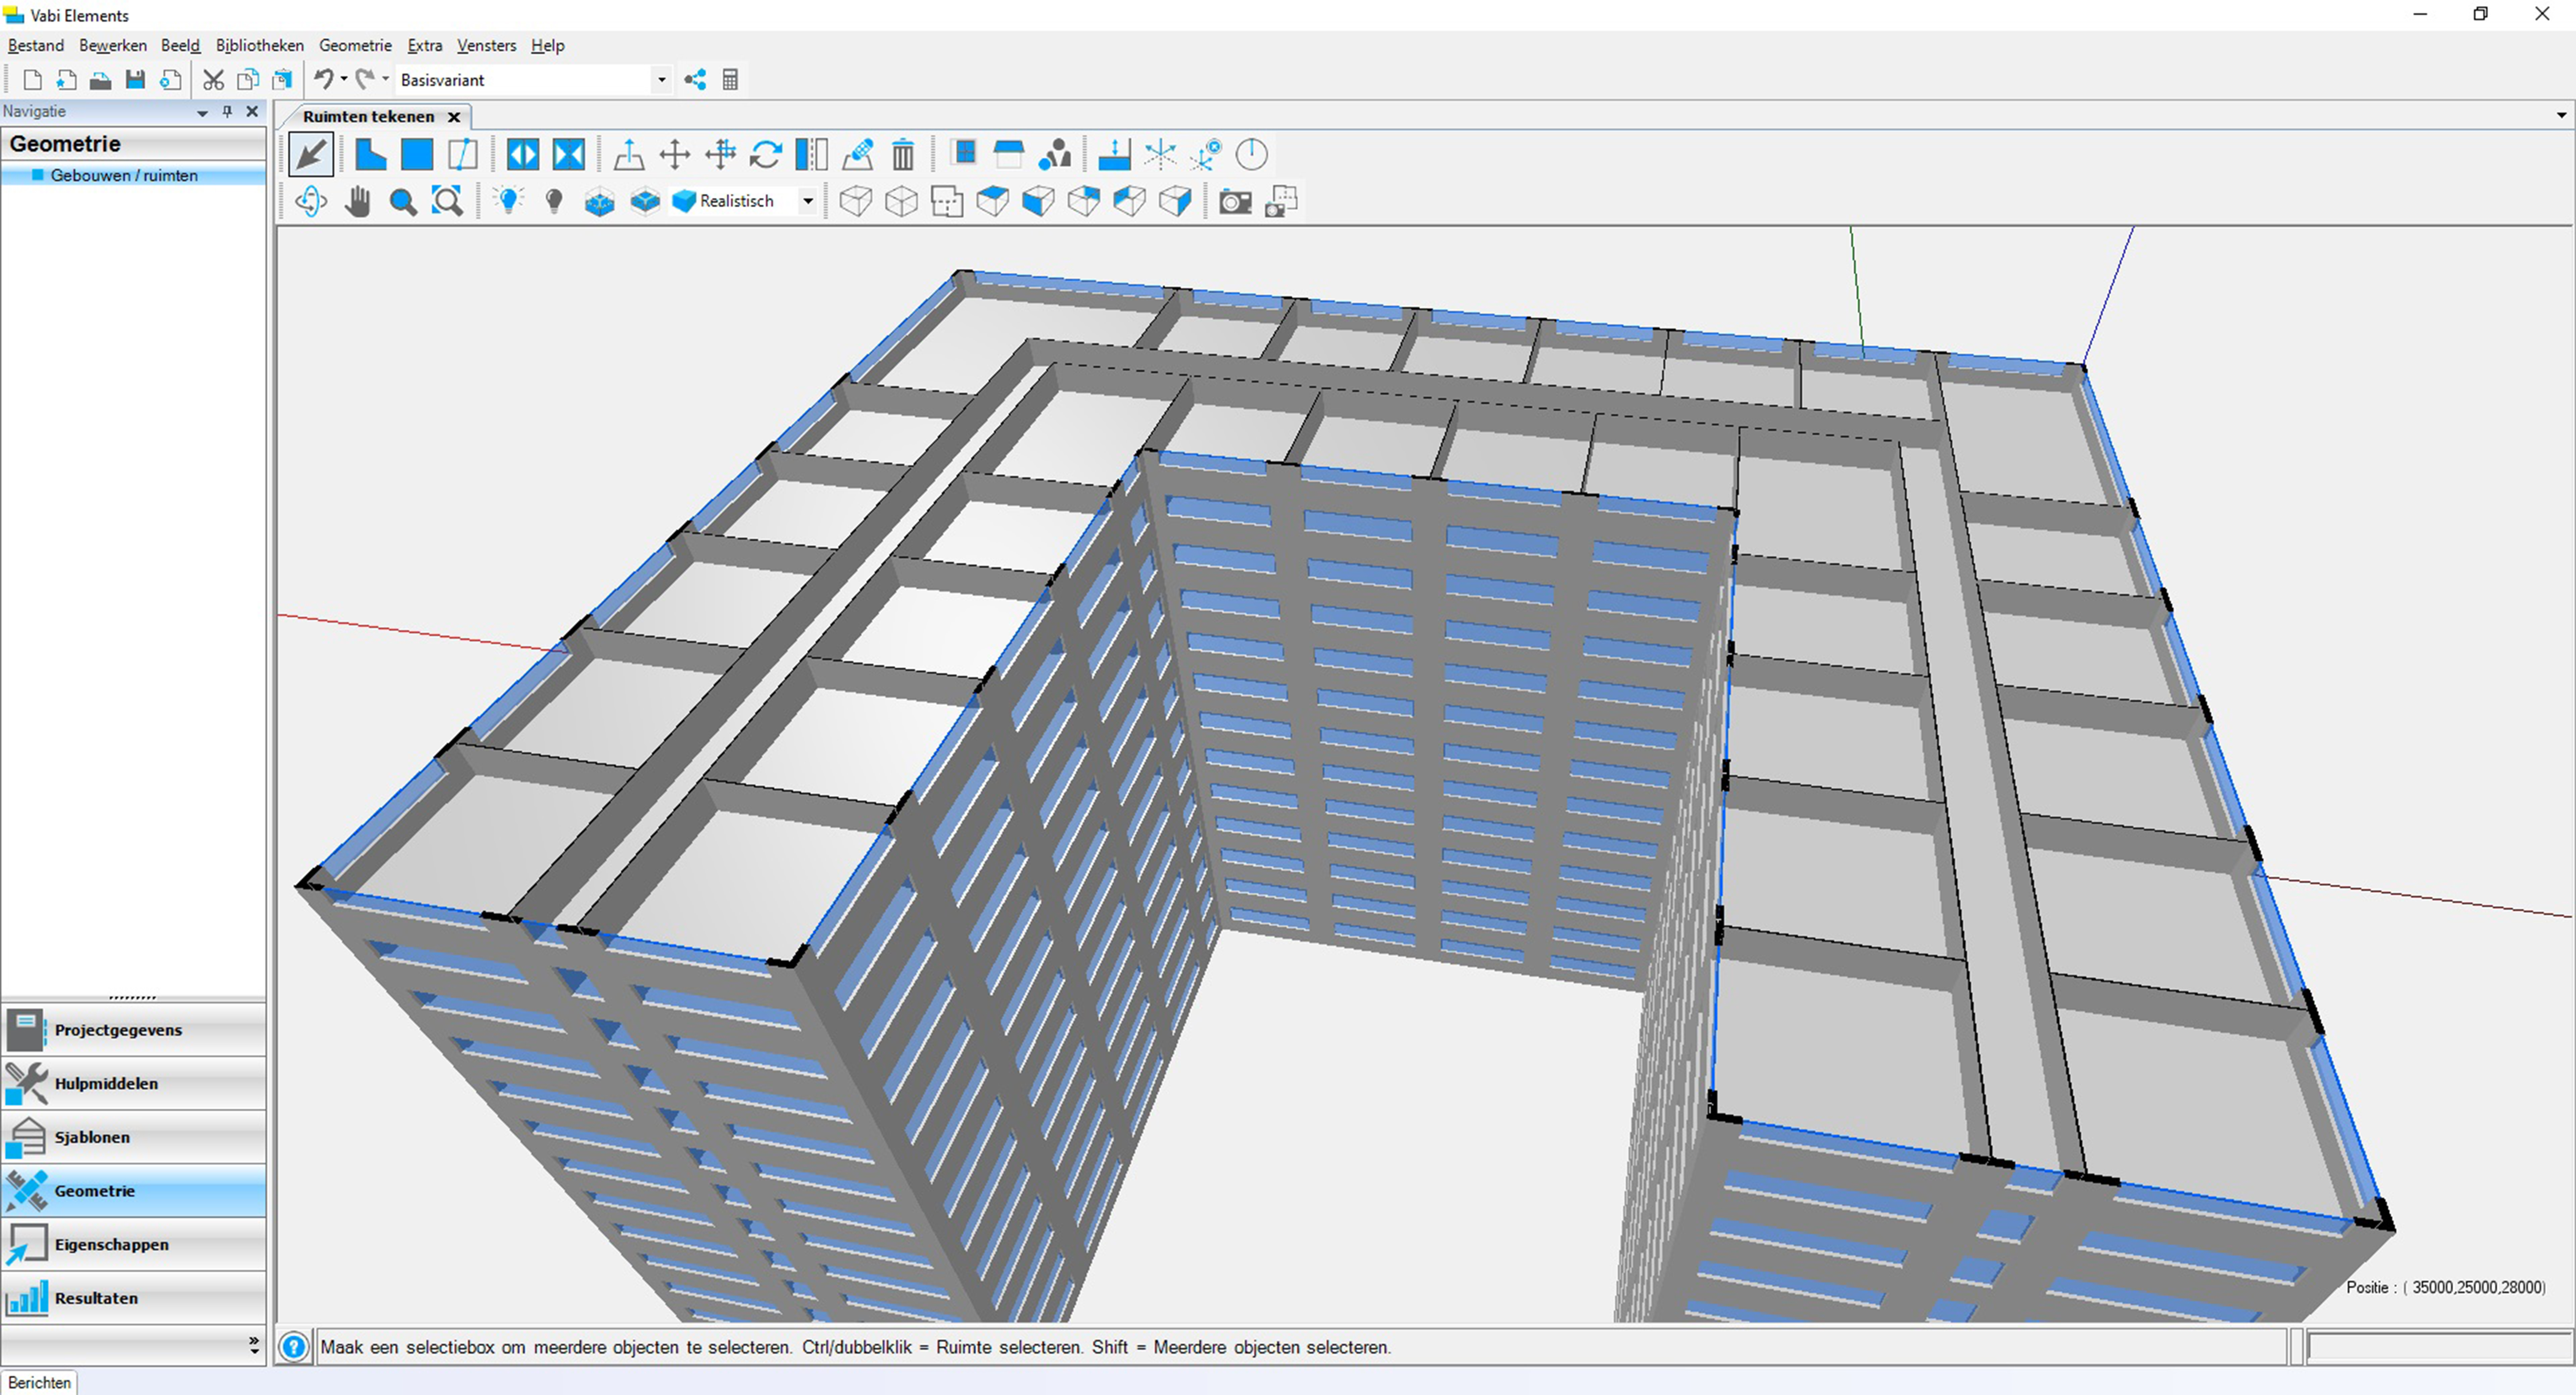Activate the pan hand tool
The width and height of the screenshot is (2576, 1395).
tap(357, 202)
